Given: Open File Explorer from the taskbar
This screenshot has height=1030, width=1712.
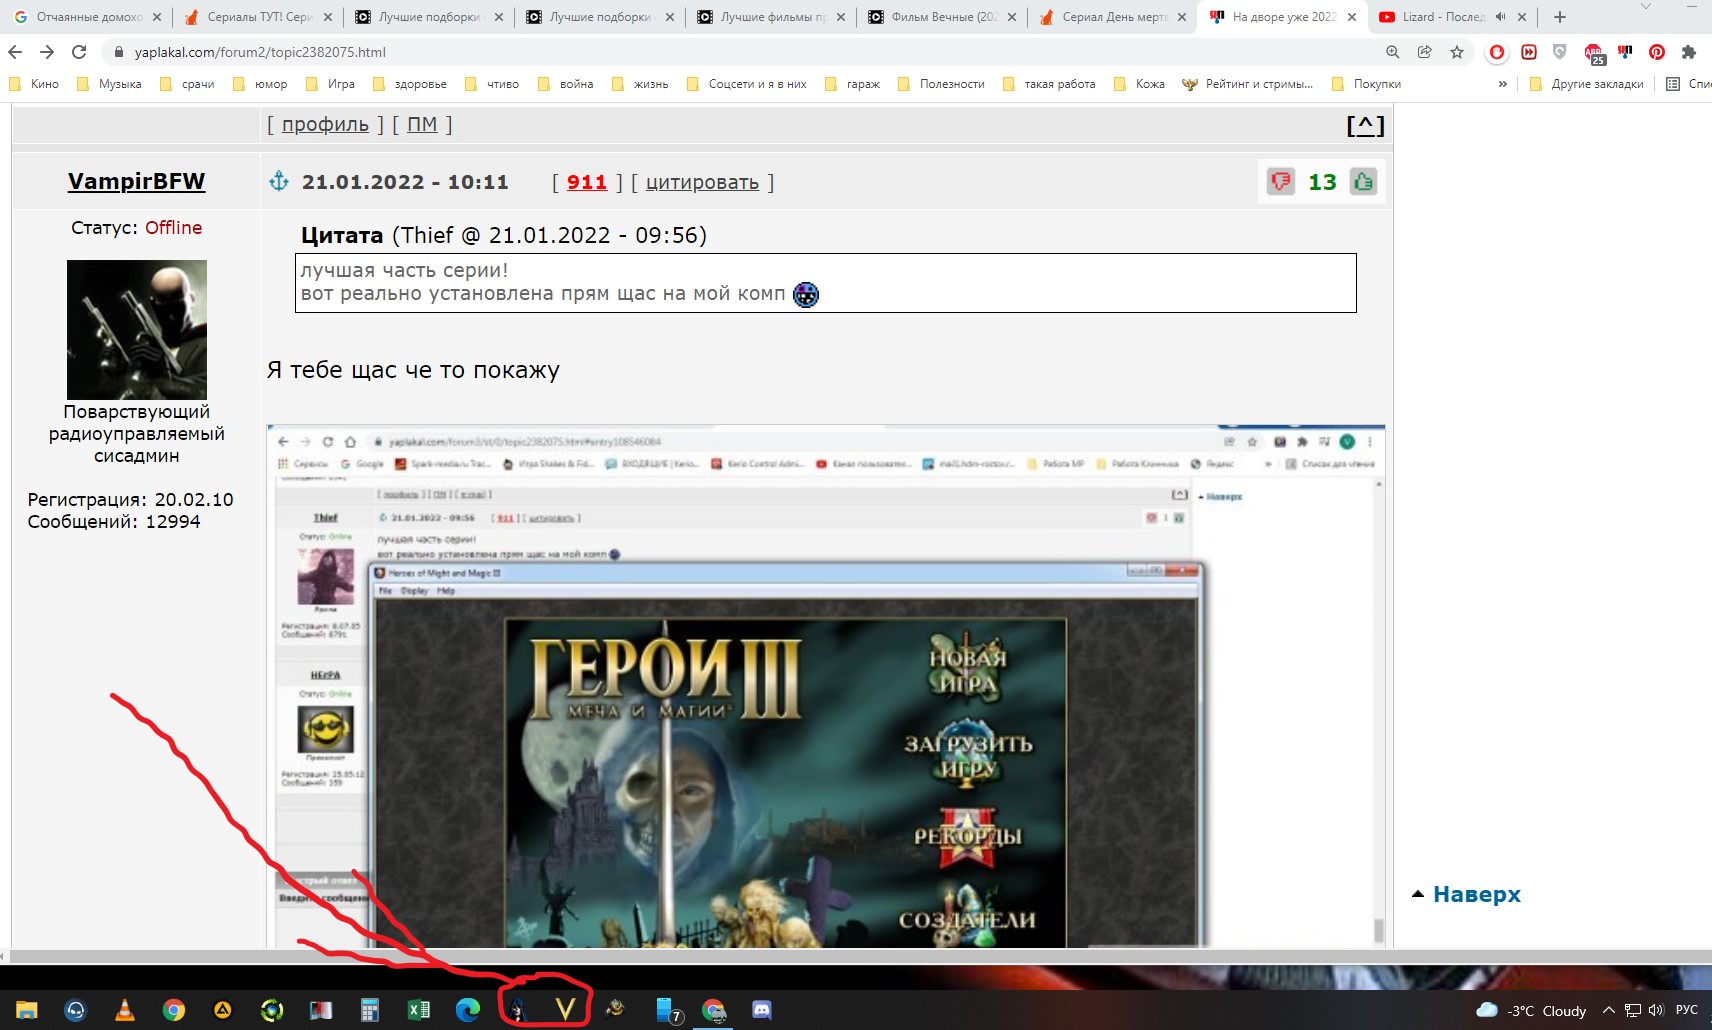Looking at the screenshot, I should (x=27, y=1010).
